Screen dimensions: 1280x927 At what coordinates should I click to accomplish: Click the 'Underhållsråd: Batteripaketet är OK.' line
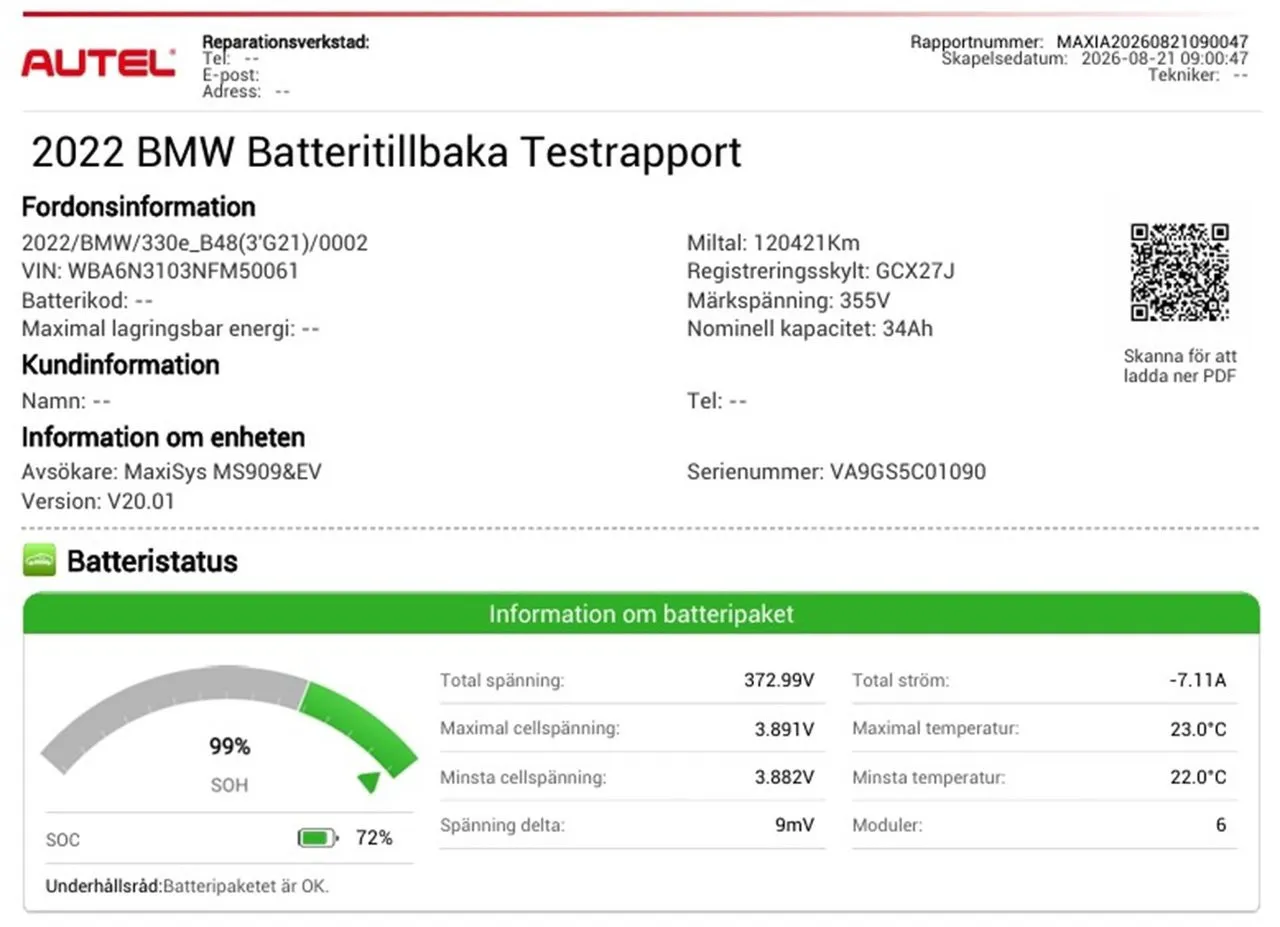pyautogui.click(x=188, y=886)
